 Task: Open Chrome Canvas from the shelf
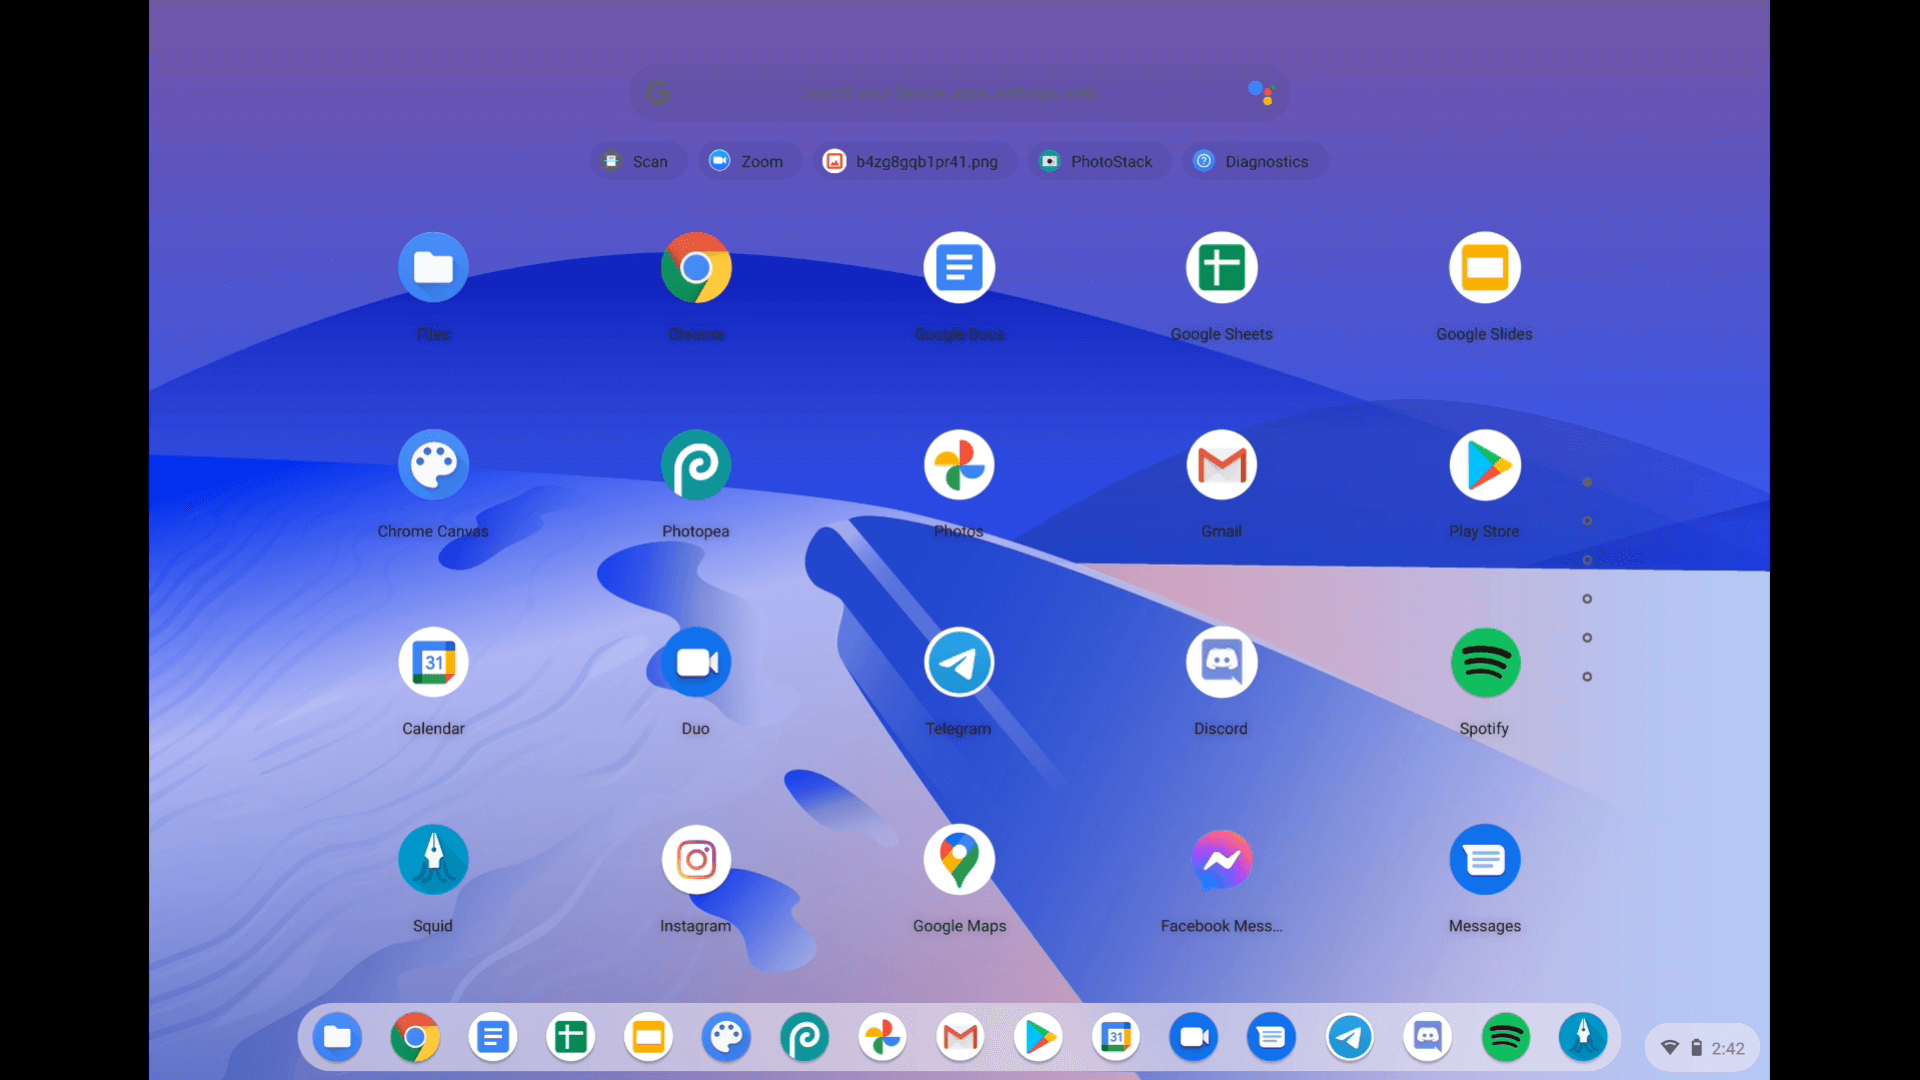726,1037
